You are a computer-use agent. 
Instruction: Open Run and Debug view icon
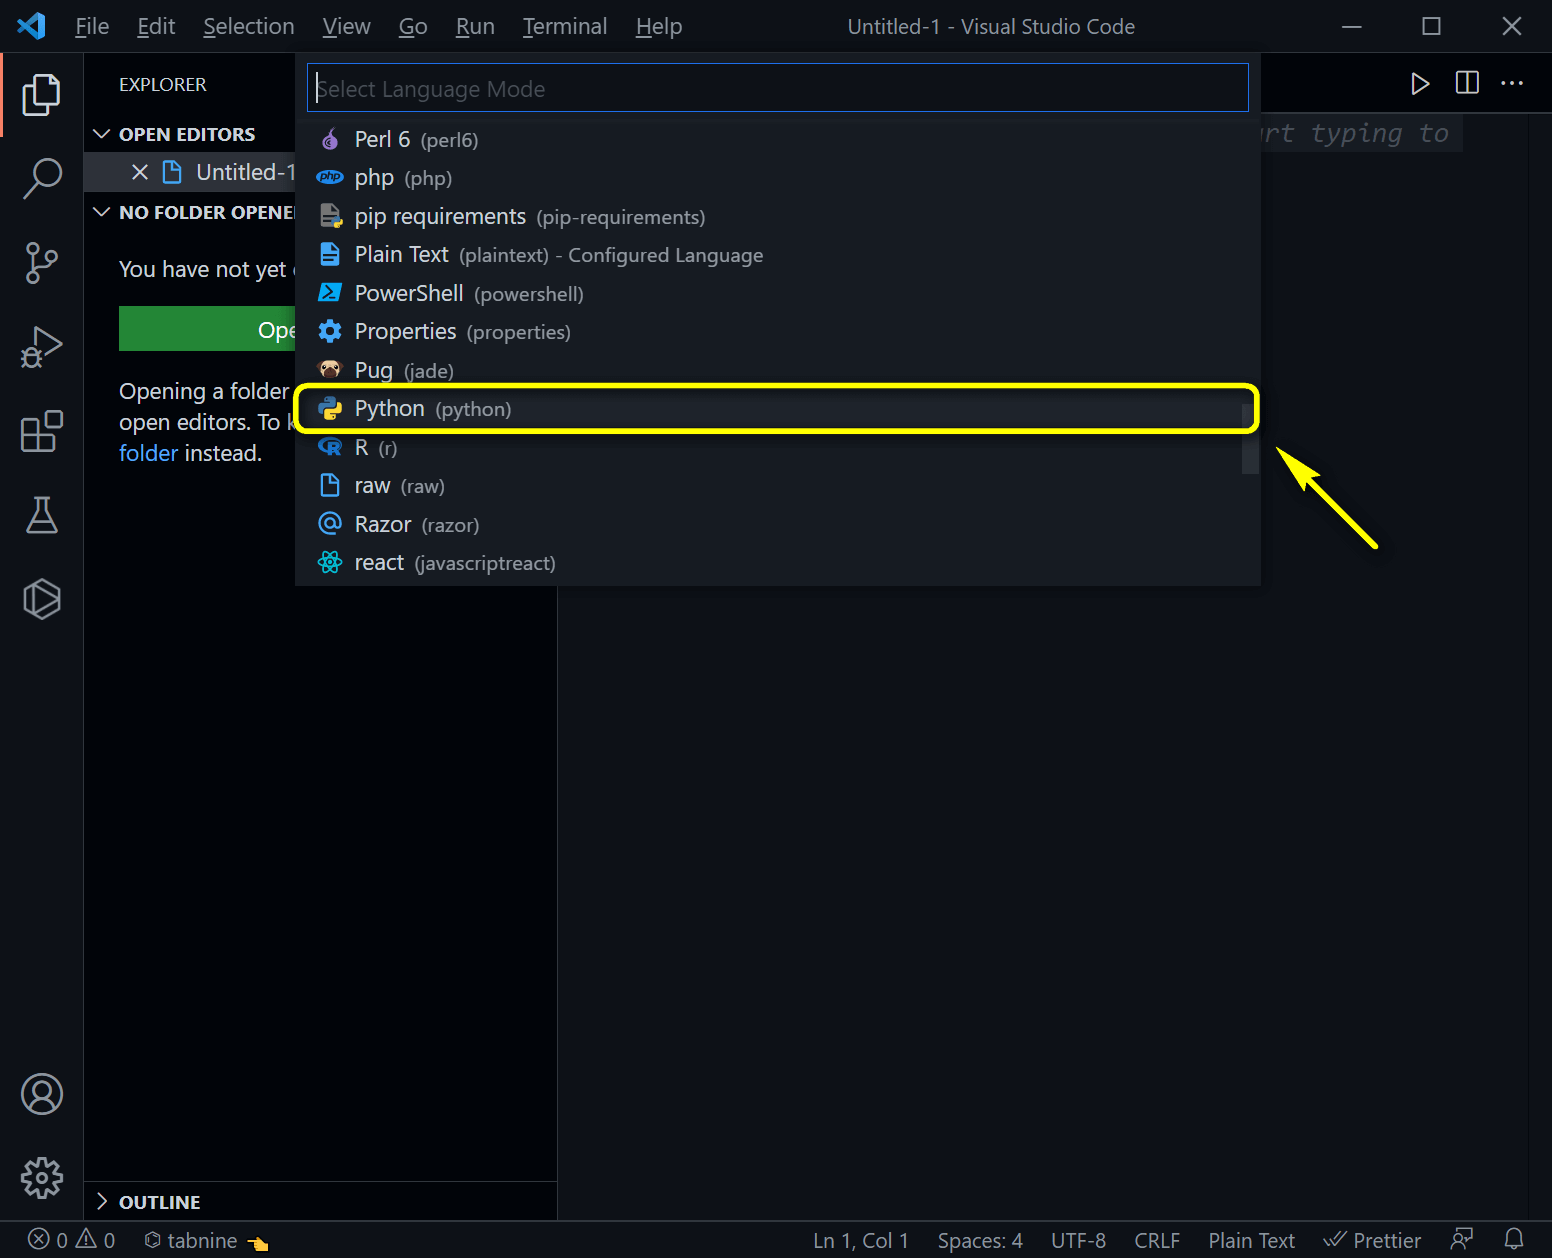42,347
